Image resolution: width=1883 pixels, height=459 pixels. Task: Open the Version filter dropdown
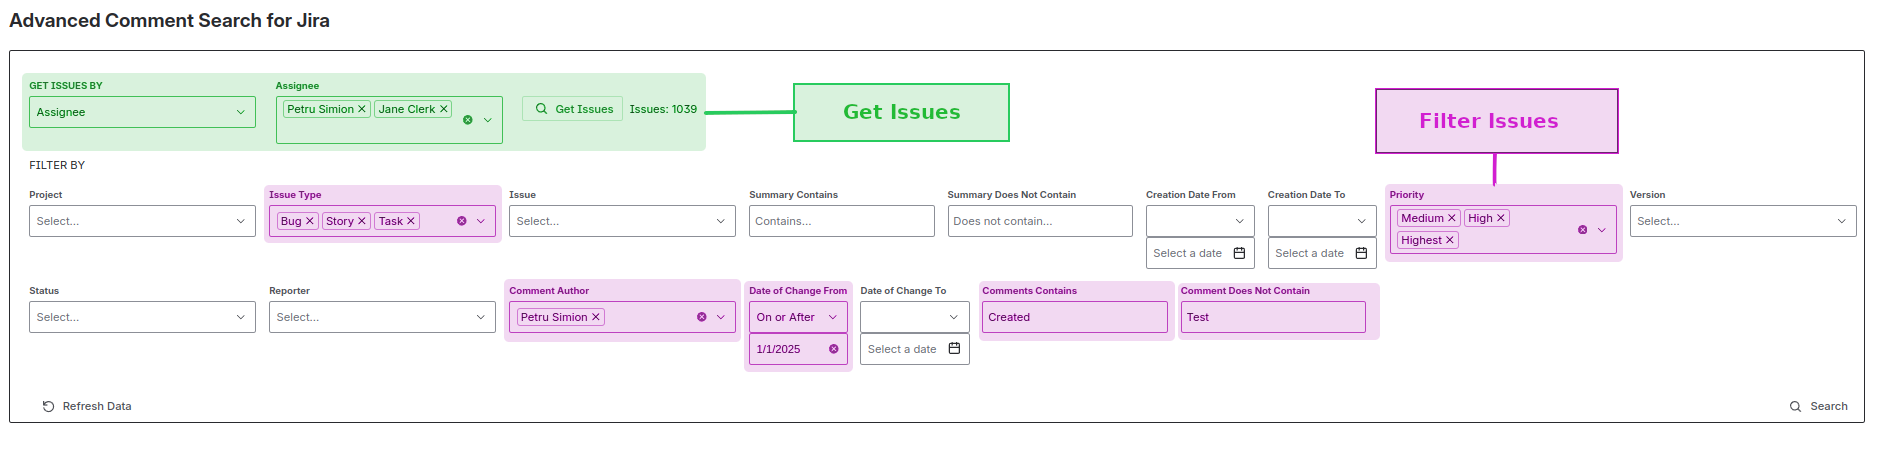click(1742, 221)
